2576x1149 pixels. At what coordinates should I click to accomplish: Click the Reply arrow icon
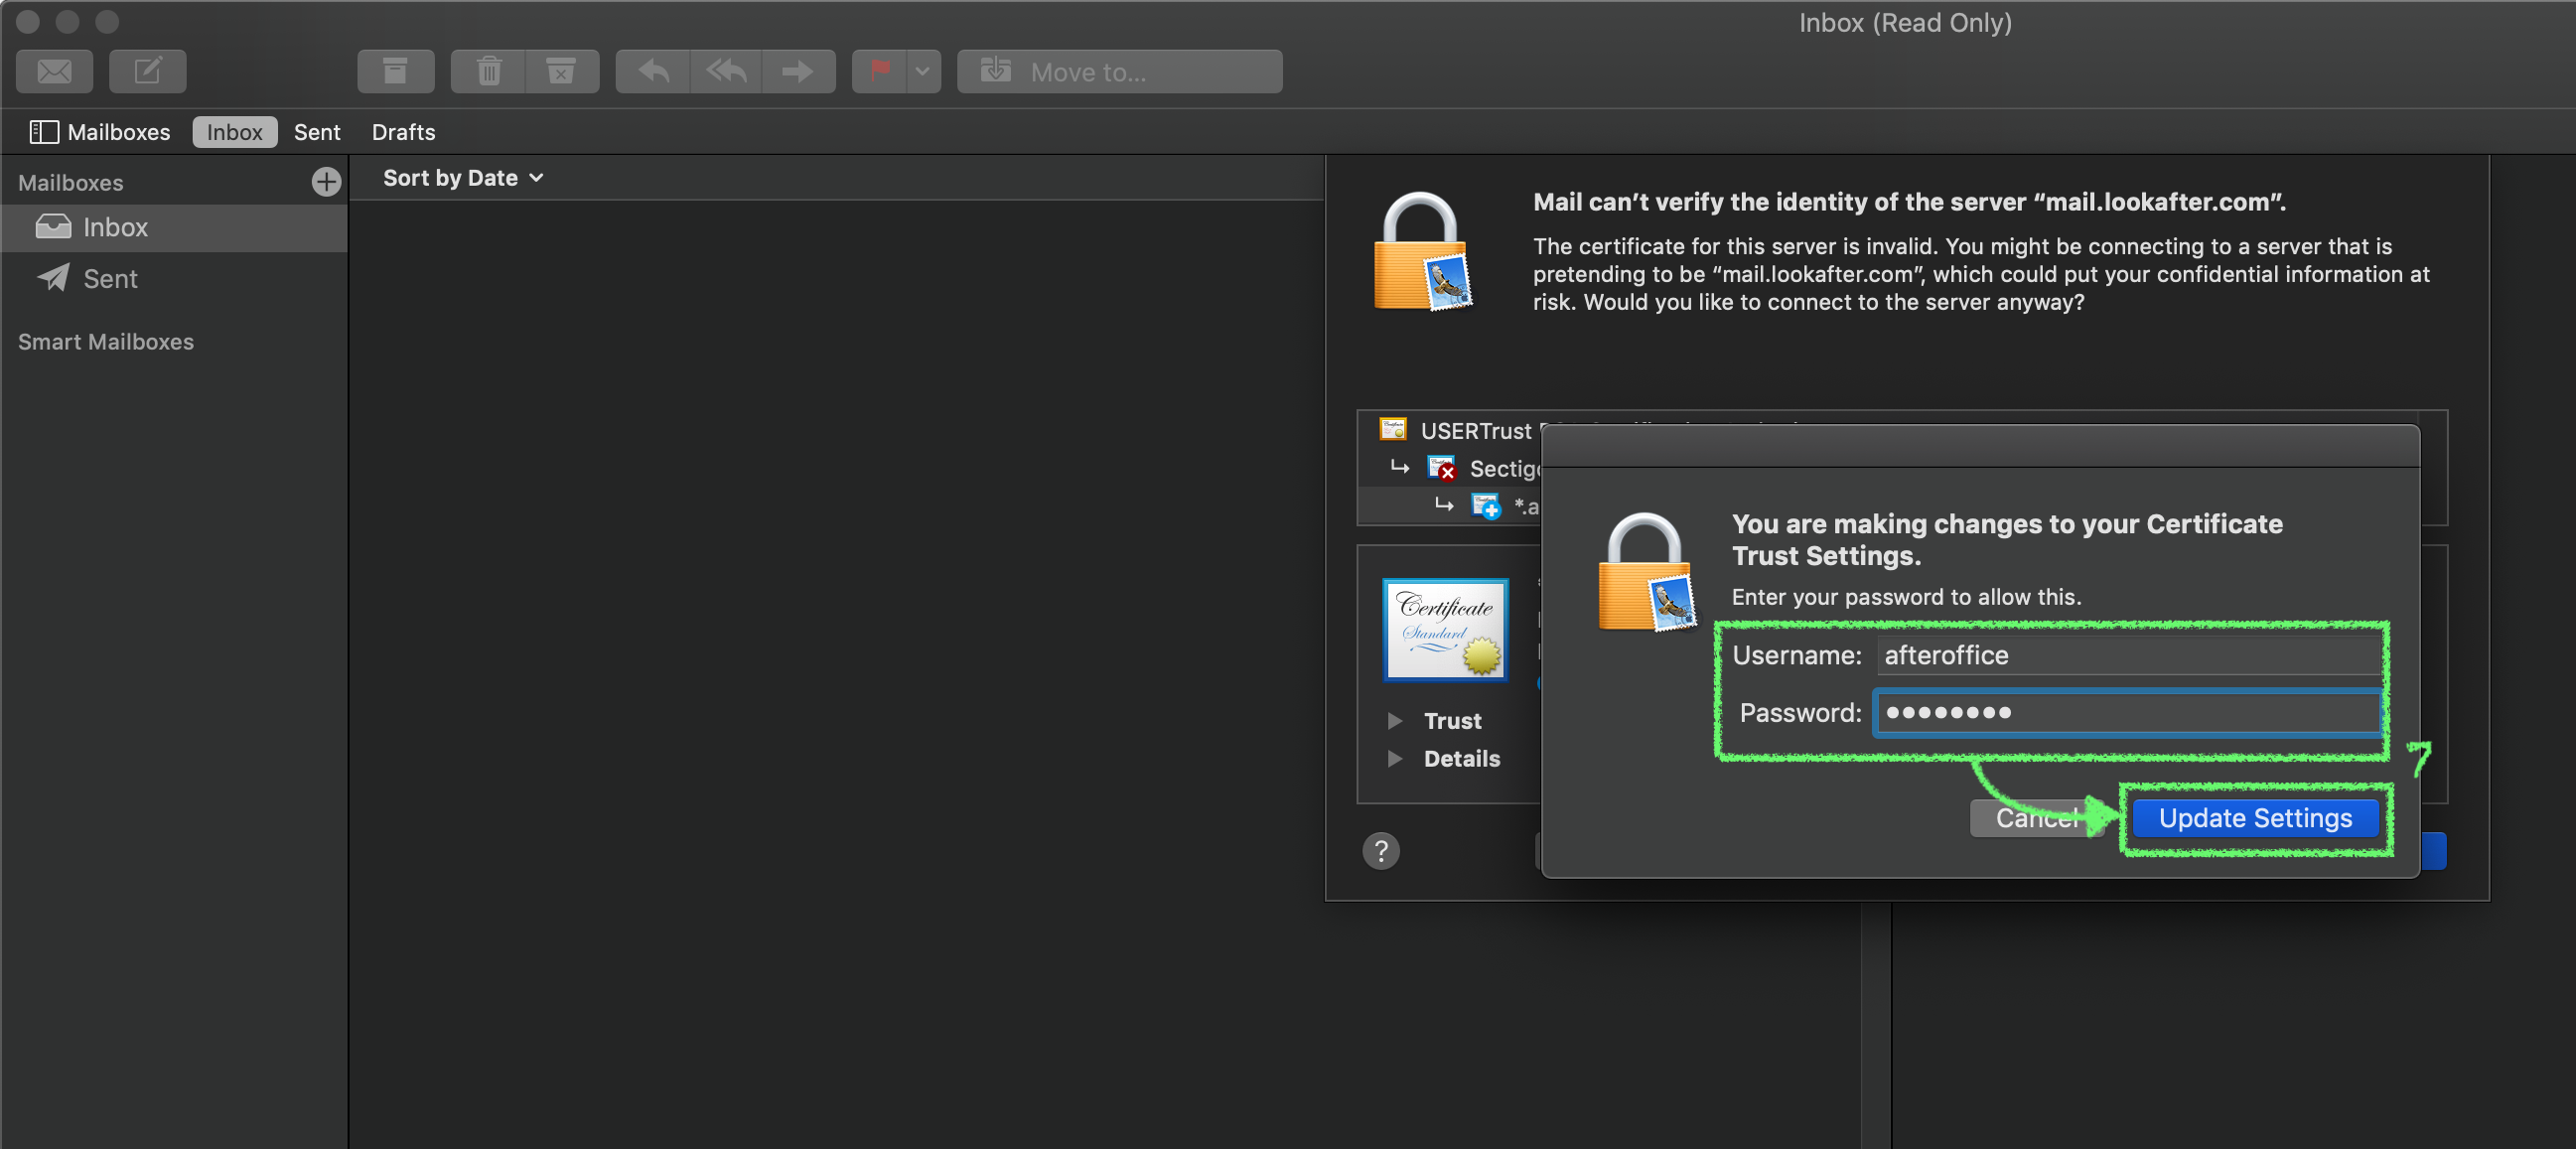(653, 71)
